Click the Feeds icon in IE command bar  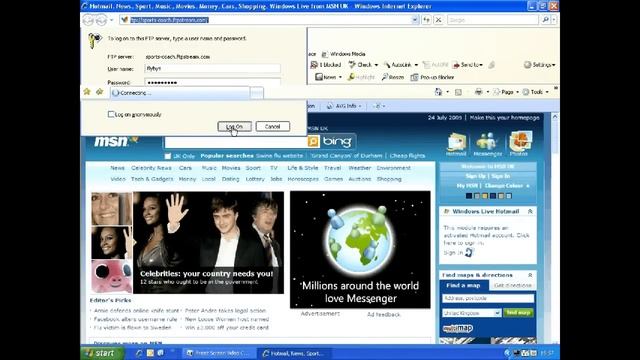pos(458,92)
